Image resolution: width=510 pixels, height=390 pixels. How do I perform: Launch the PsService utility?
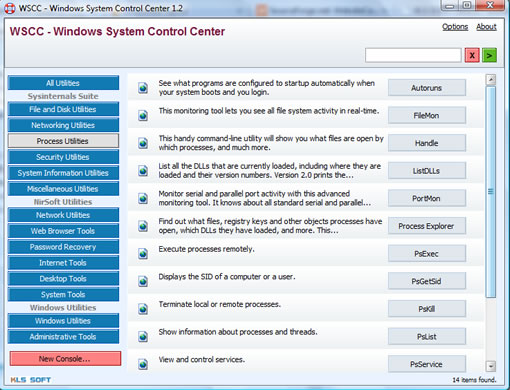426,364
